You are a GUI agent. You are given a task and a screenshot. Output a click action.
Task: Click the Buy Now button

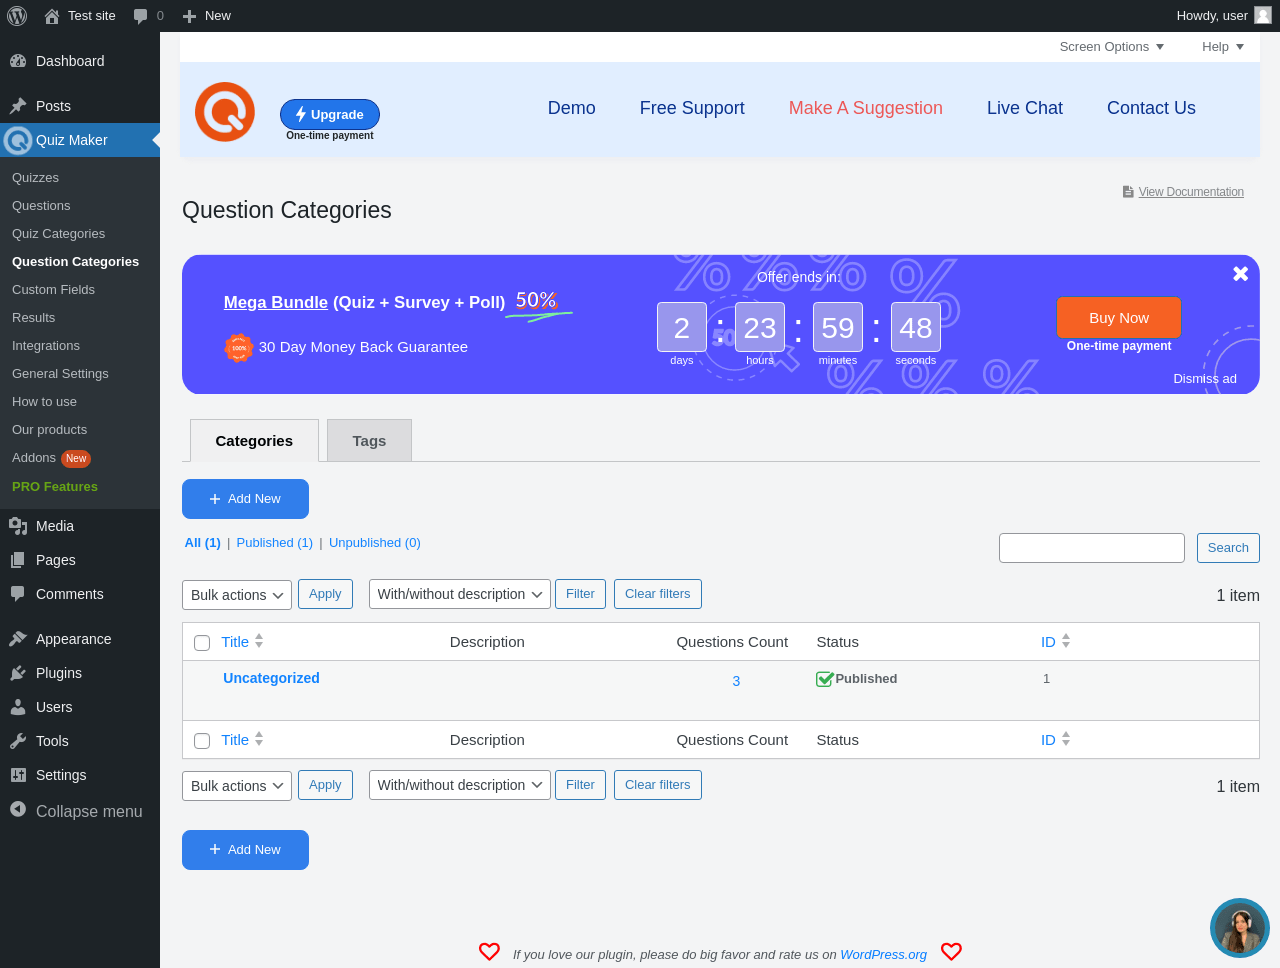tap(1119, 318)
